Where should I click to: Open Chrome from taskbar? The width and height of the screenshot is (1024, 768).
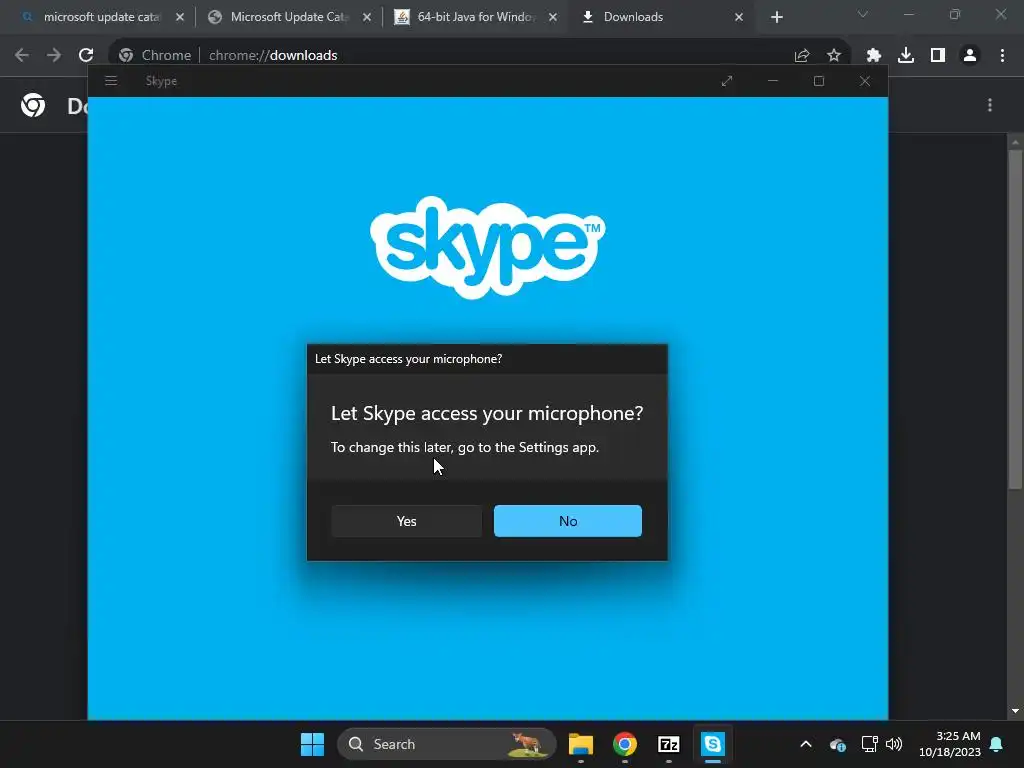click(x=625, y=744)
